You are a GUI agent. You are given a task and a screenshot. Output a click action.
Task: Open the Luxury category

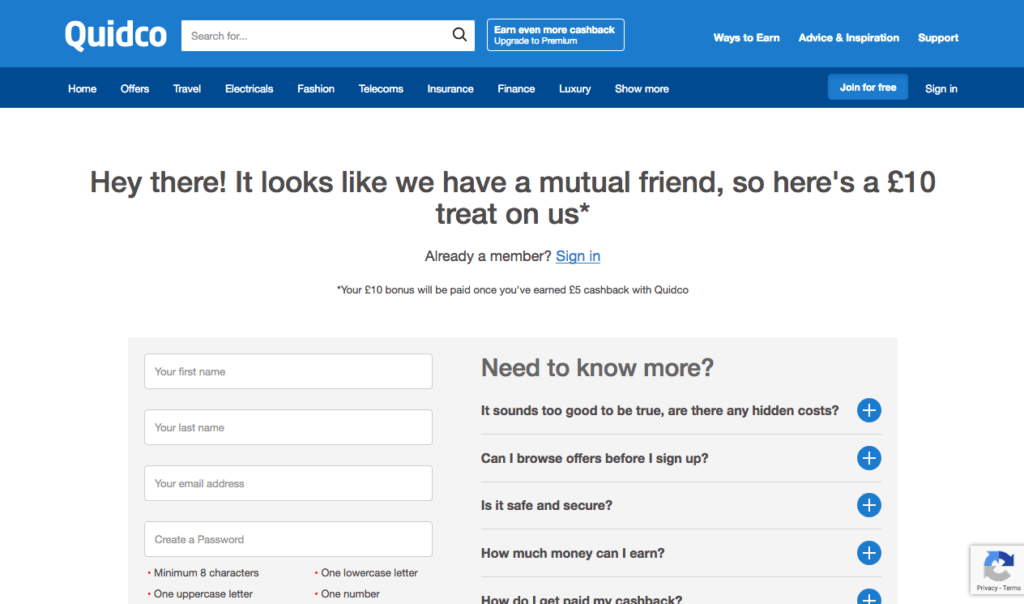(x=575, y=89)
